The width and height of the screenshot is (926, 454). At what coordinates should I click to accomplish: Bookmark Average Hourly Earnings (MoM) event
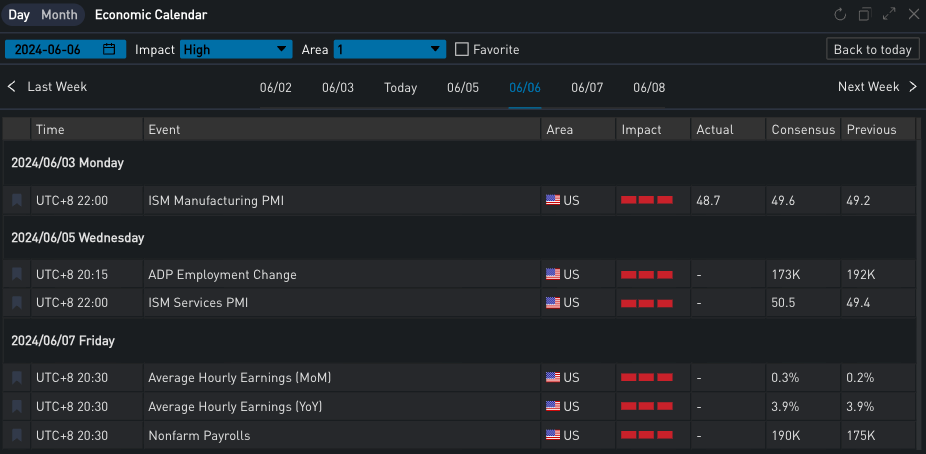[17, 378]
